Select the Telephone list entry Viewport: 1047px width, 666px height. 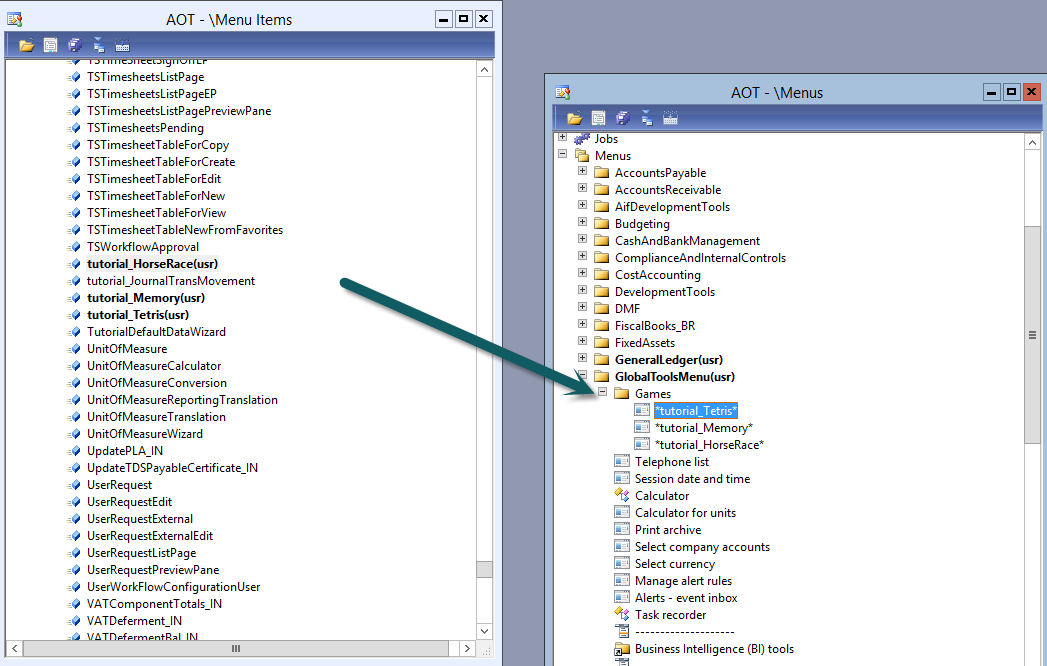coord(671,462)
